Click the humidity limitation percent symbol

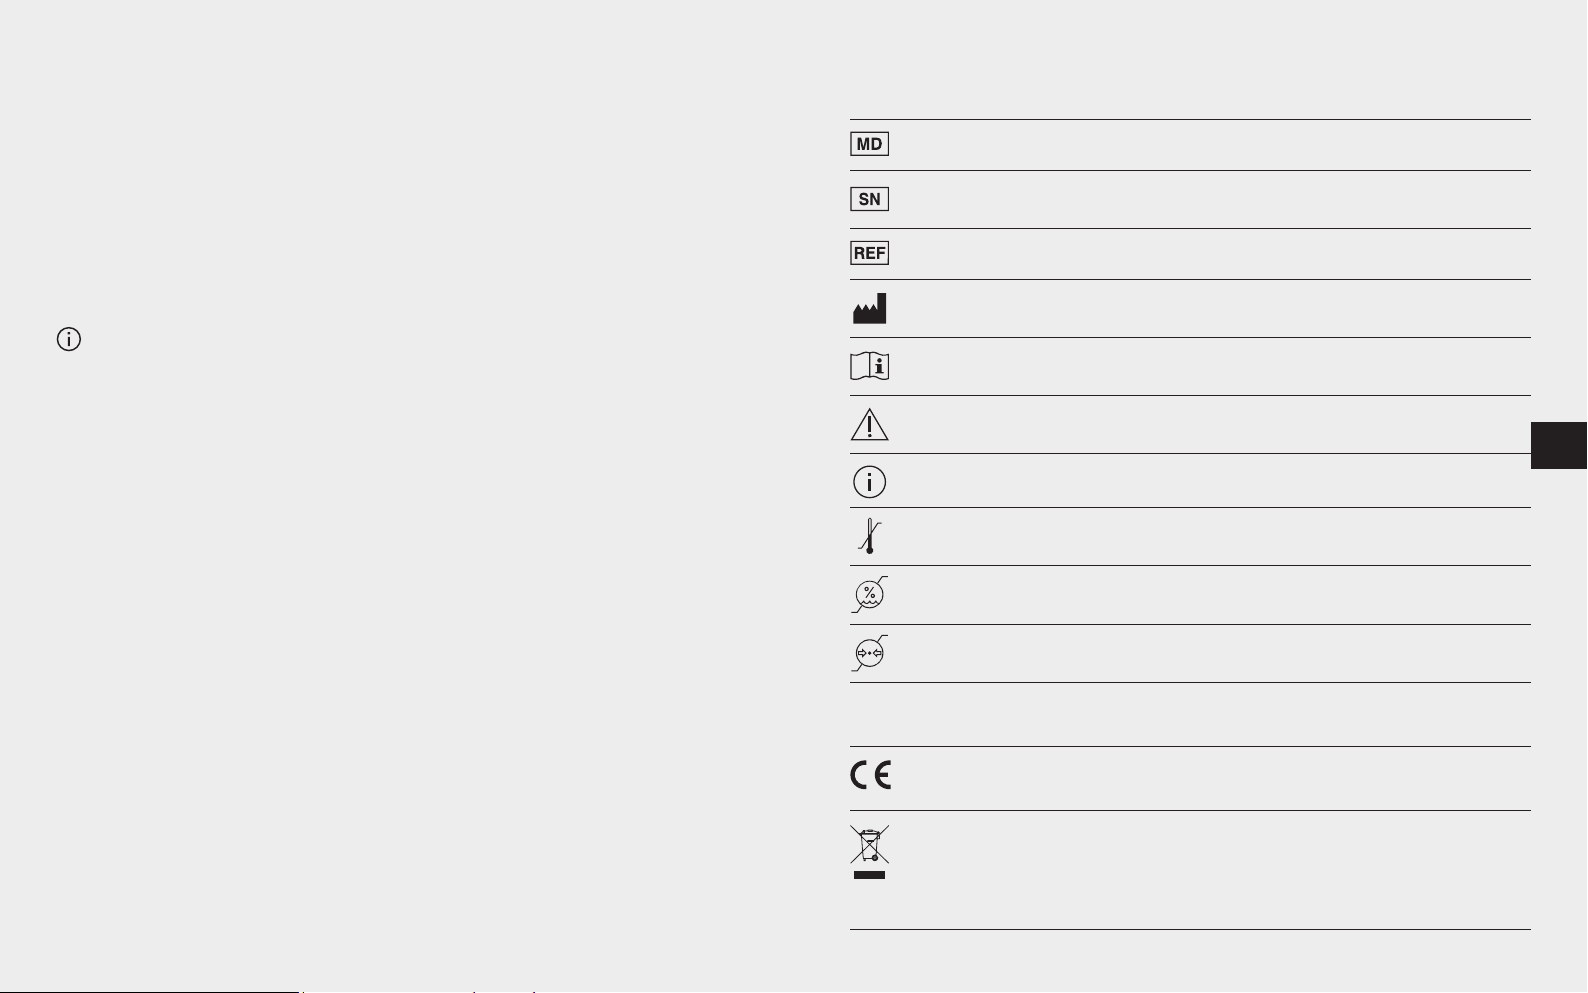[x=869, y=595]
